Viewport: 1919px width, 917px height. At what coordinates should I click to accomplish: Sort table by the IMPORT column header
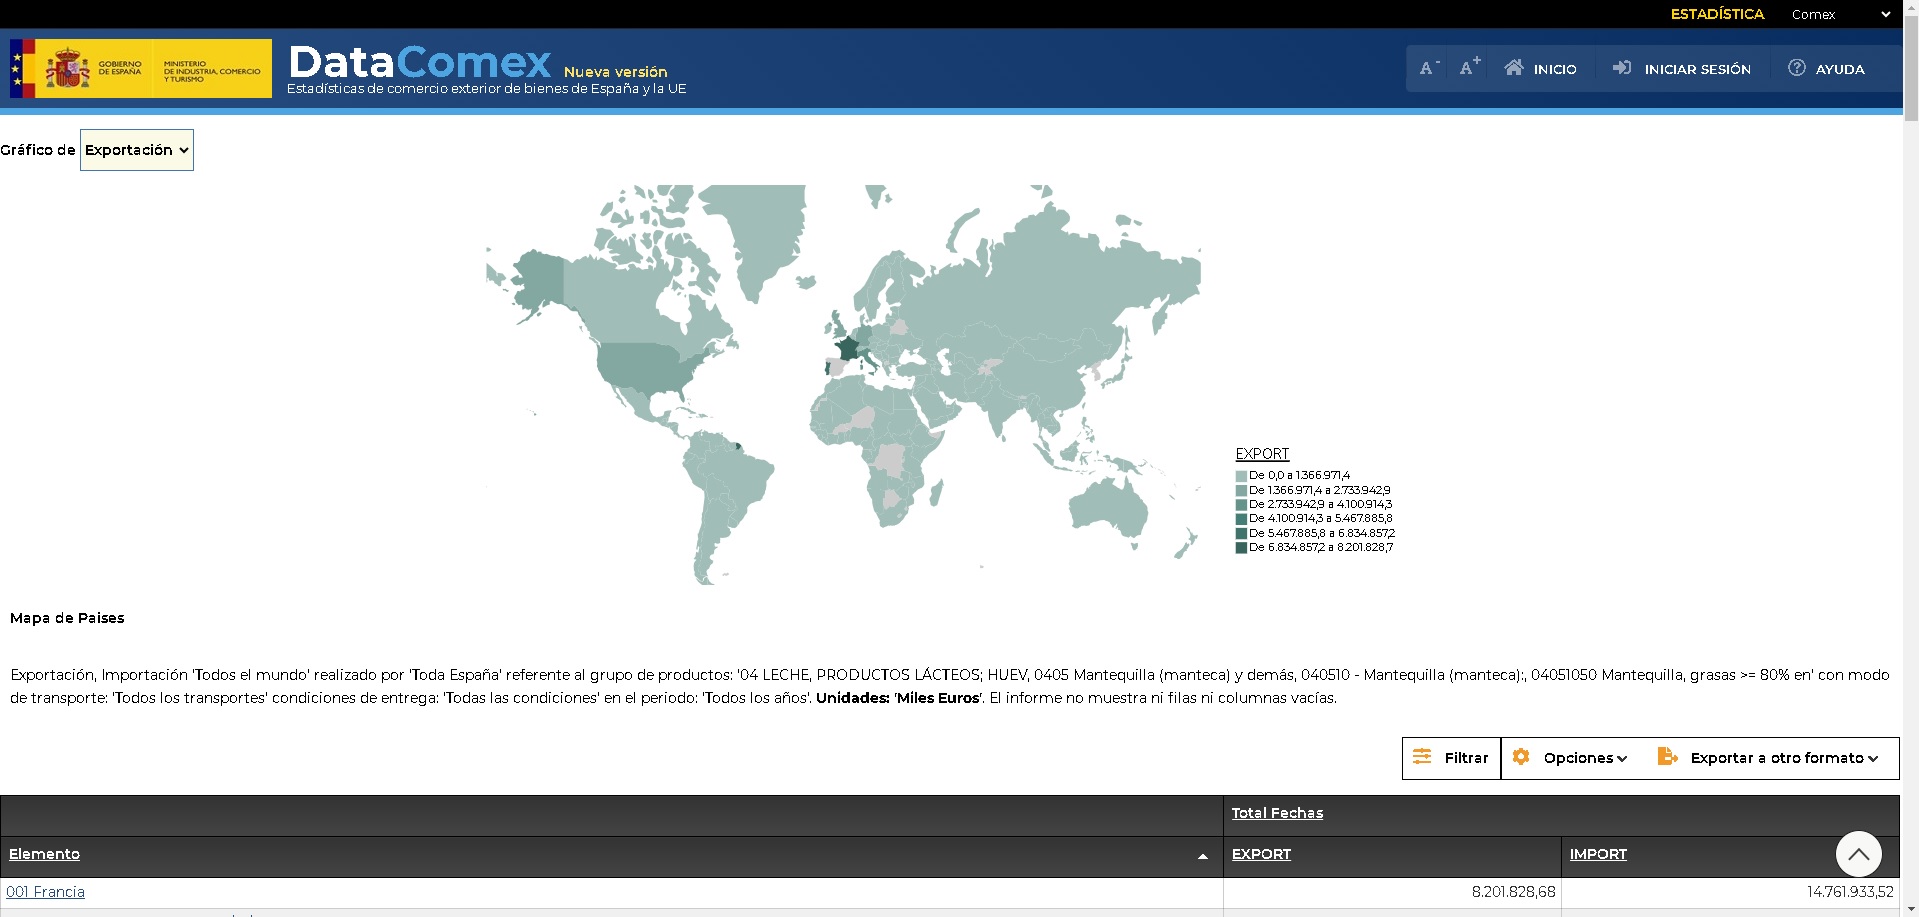point(1596,854)
